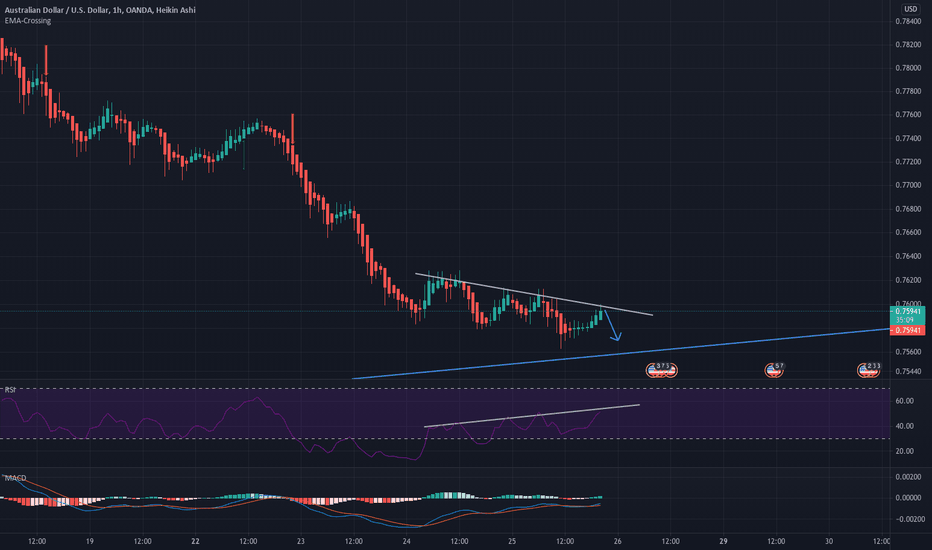Viewport: 932px width, 550px height.
Task: Click the date label 19 on time axis
Action: pos(90,541)
